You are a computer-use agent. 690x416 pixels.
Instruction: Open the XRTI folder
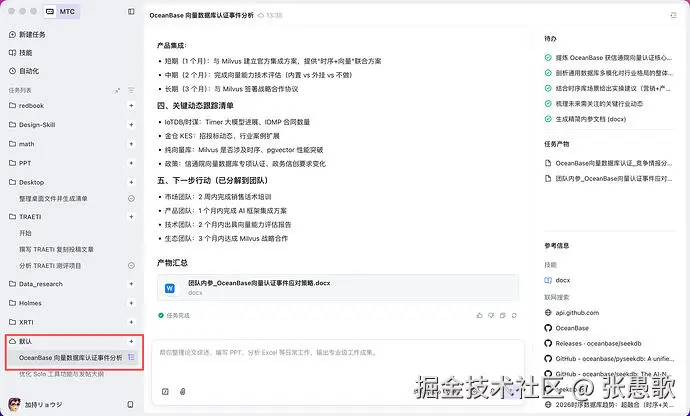tap(21, 322)
